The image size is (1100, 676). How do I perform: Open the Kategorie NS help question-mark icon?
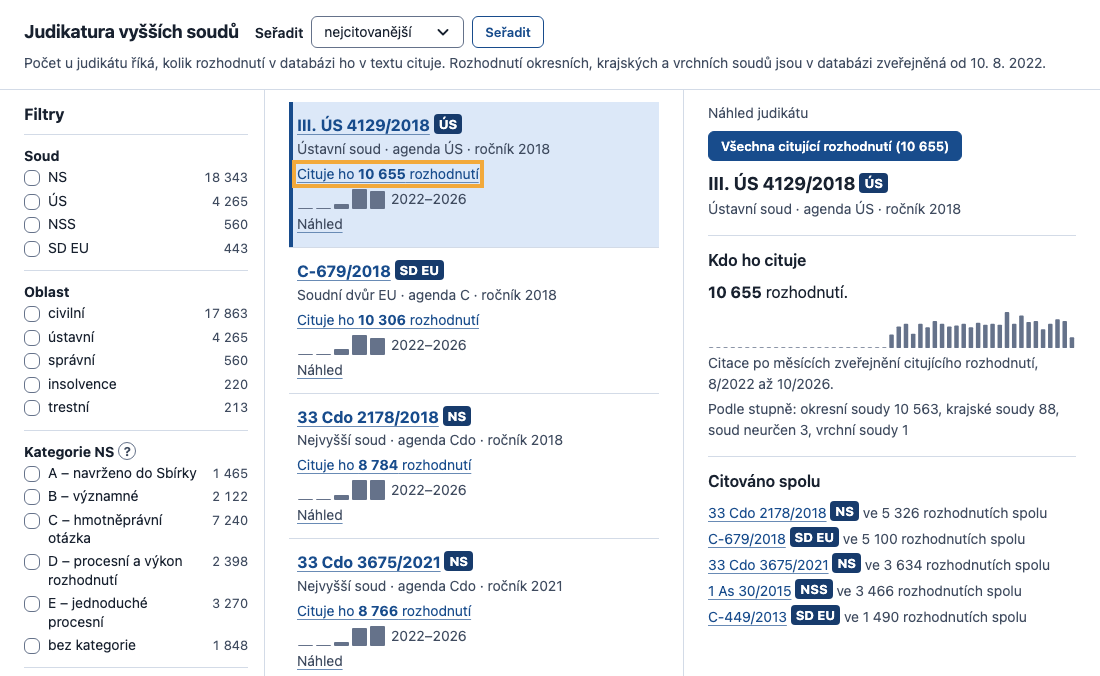coord(127,452)
